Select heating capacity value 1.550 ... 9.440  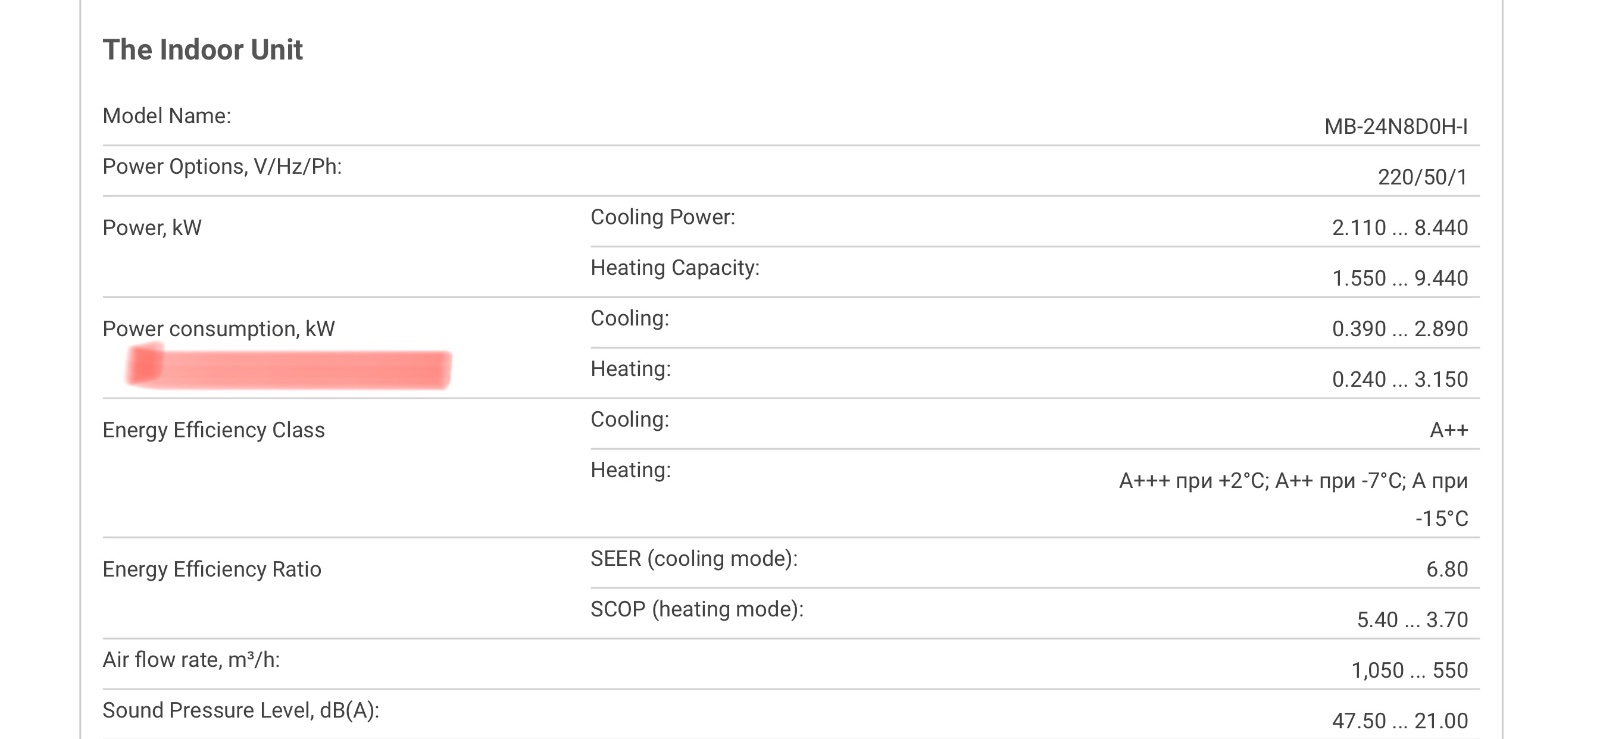[1400, 279]
